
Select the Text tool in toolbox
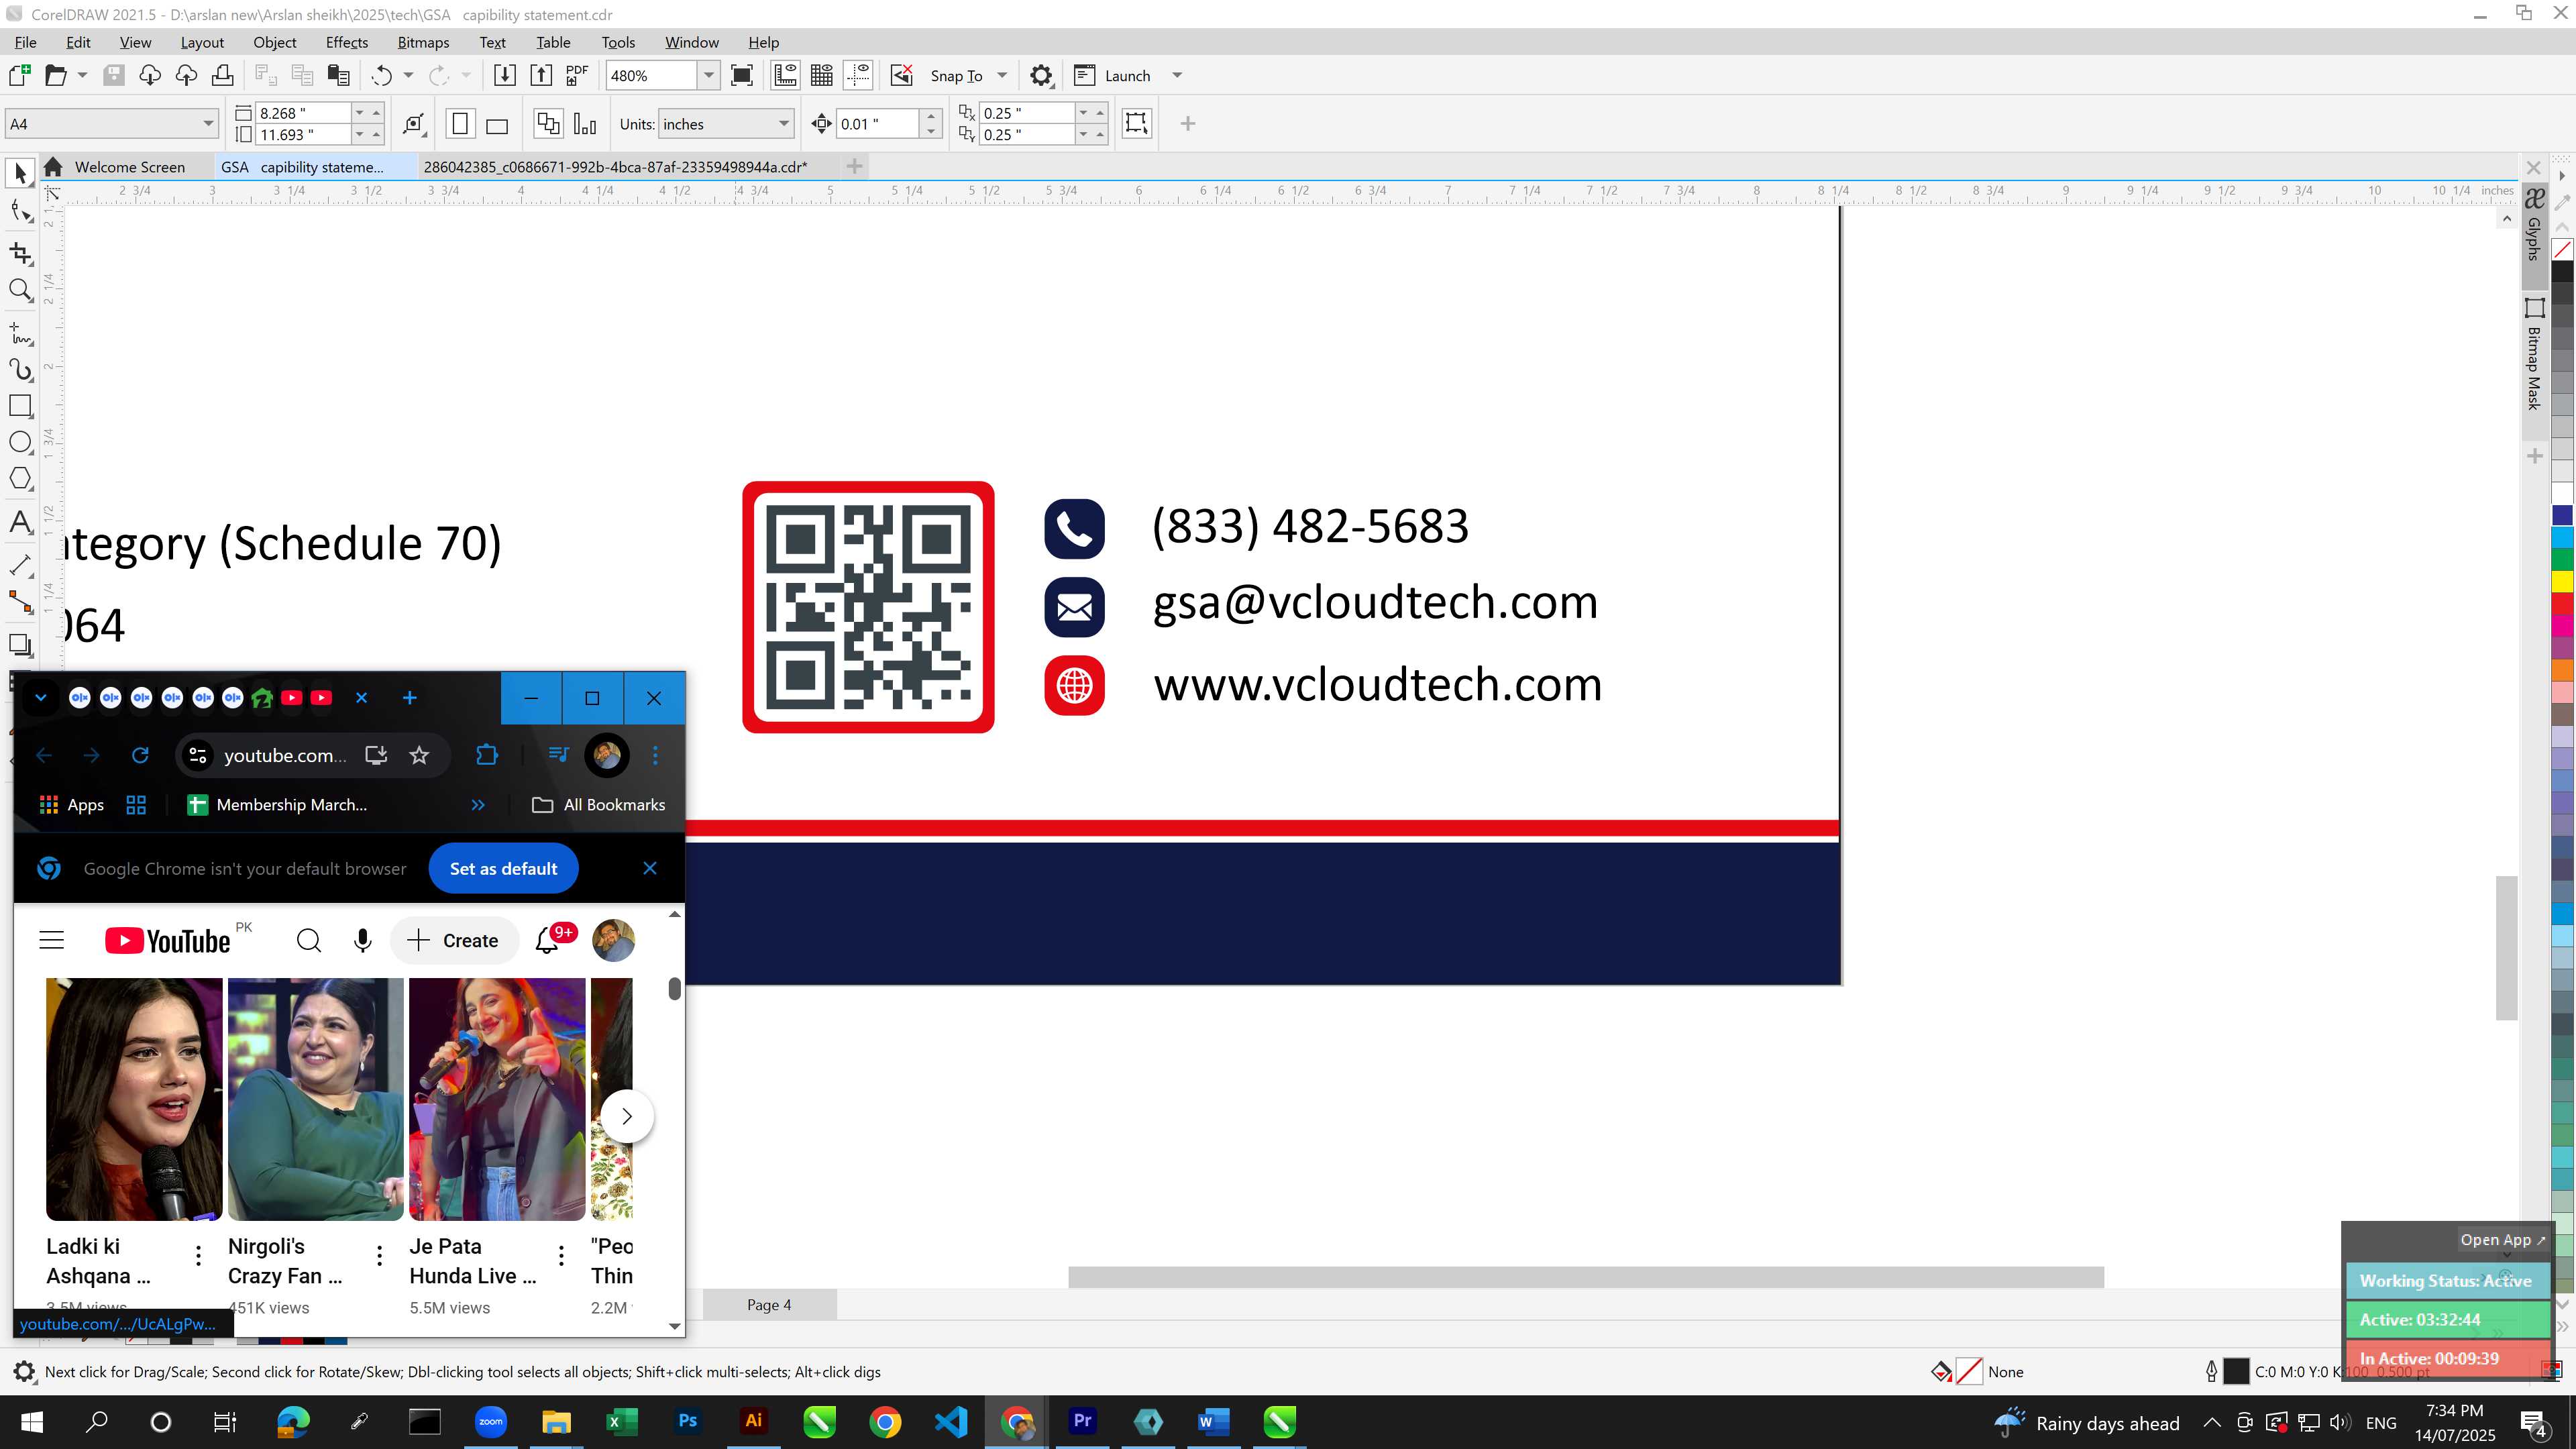coord(20,522)
